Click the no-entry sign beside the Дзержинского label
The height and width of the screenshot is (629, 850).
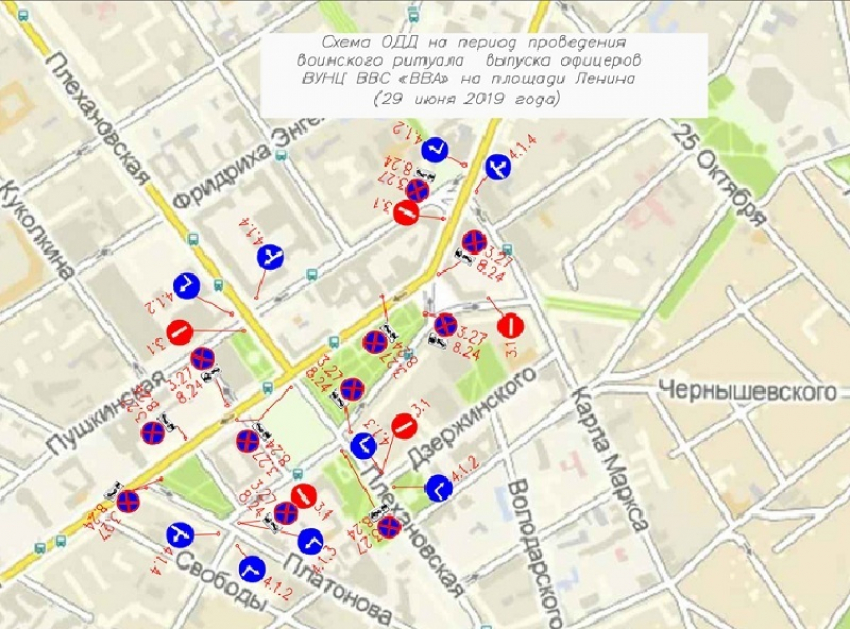(403, 426)
